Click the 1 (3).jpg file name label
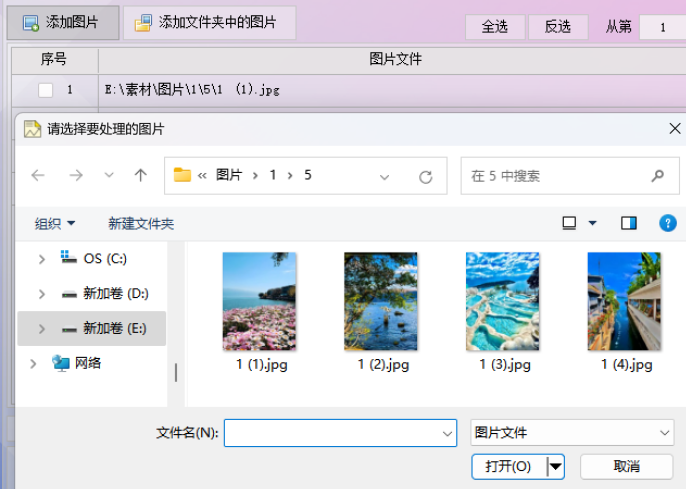The width and height of the screenshot is (687, 489). [505, 365]
